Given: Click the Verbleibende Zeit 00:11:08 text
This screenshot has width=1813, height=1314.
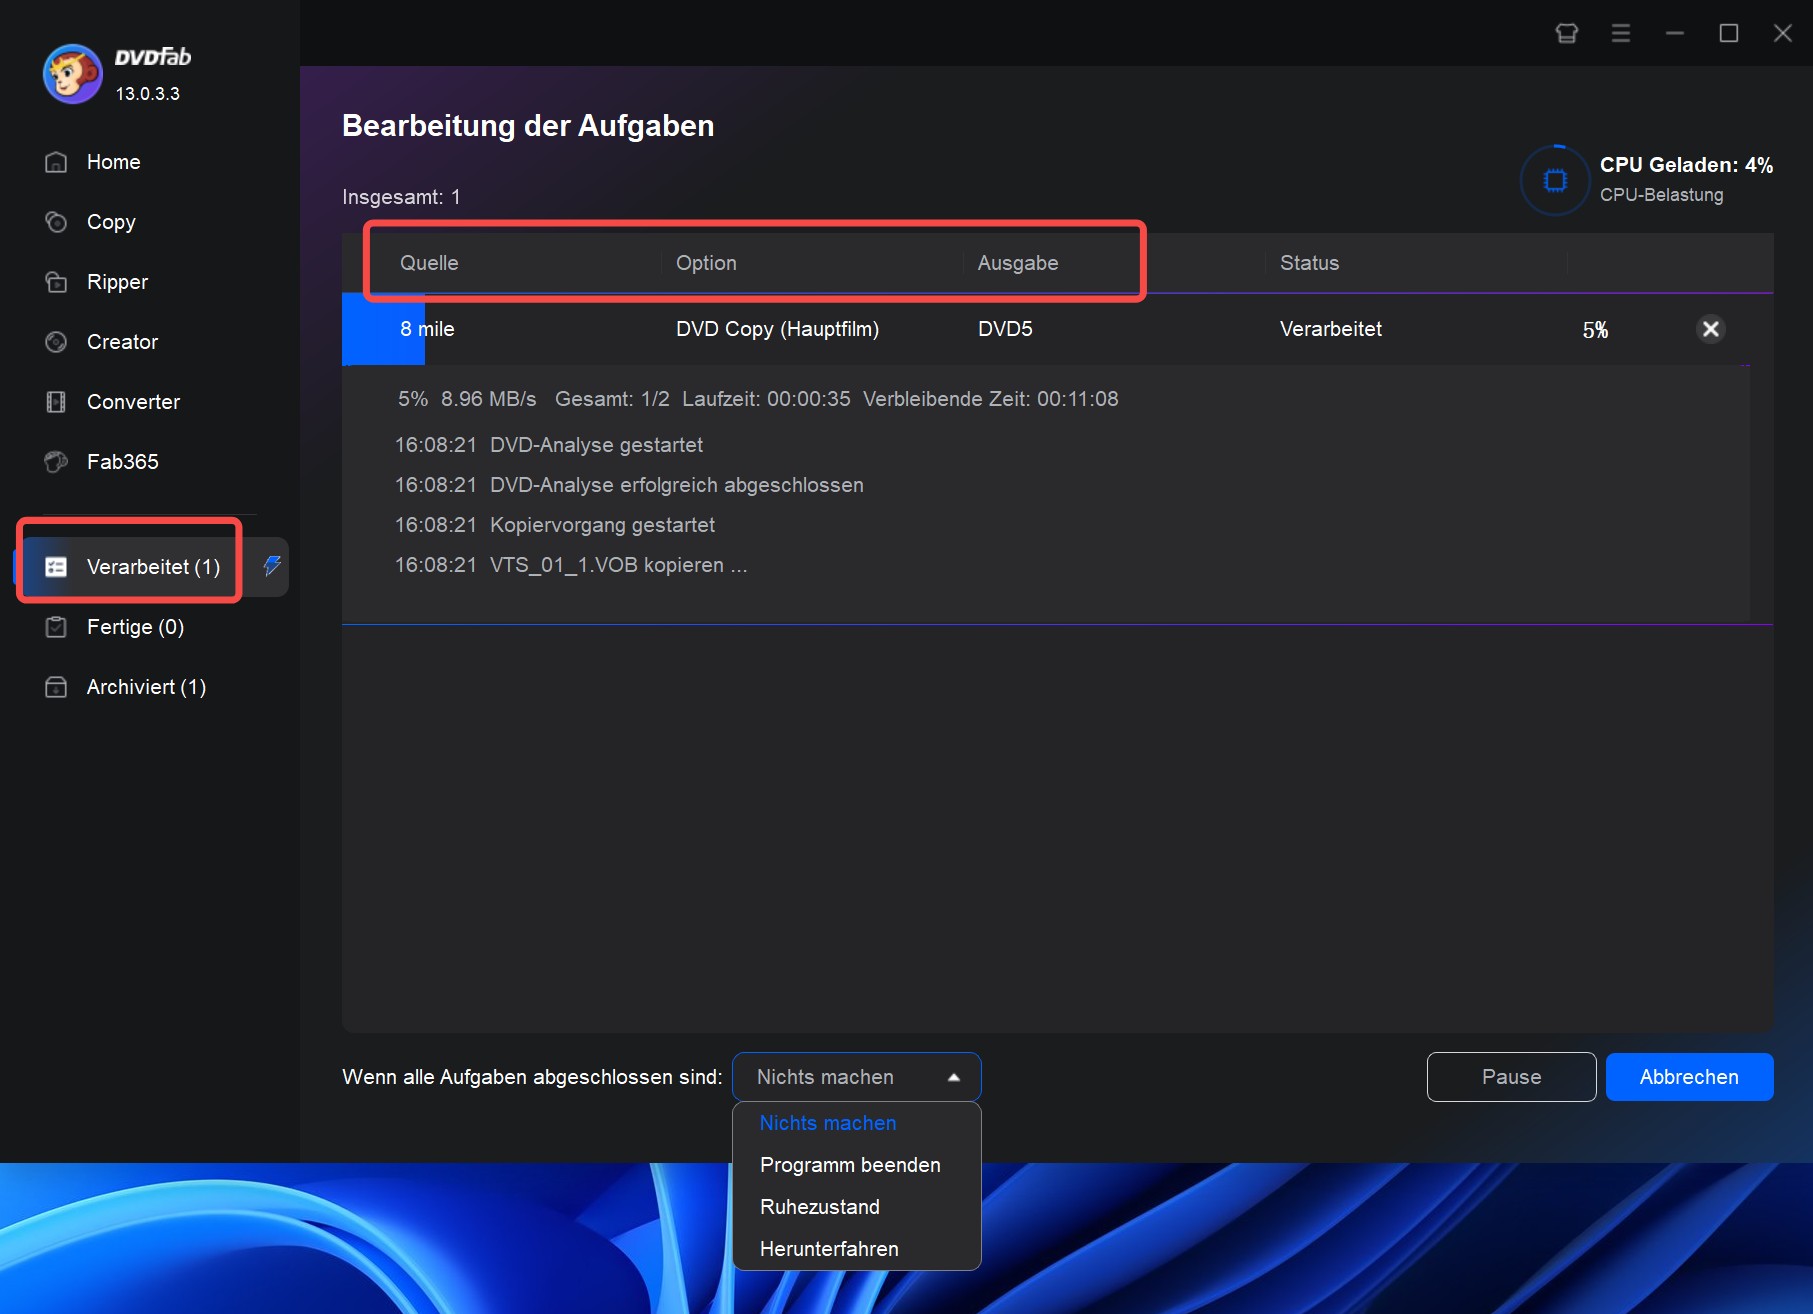Looking at the screenshot, I should pyautogui.click(x=991, y=399).
